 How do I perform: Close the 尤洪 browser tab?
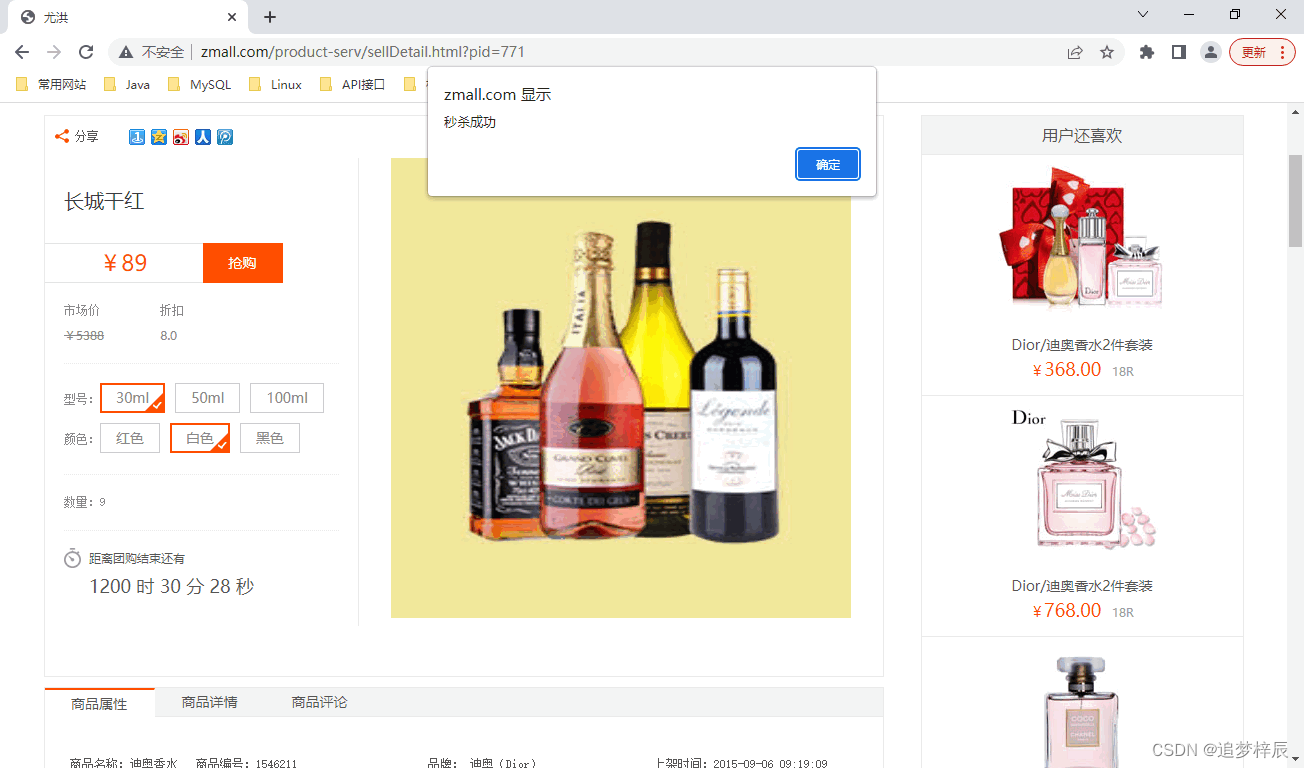tap(232, 17)
